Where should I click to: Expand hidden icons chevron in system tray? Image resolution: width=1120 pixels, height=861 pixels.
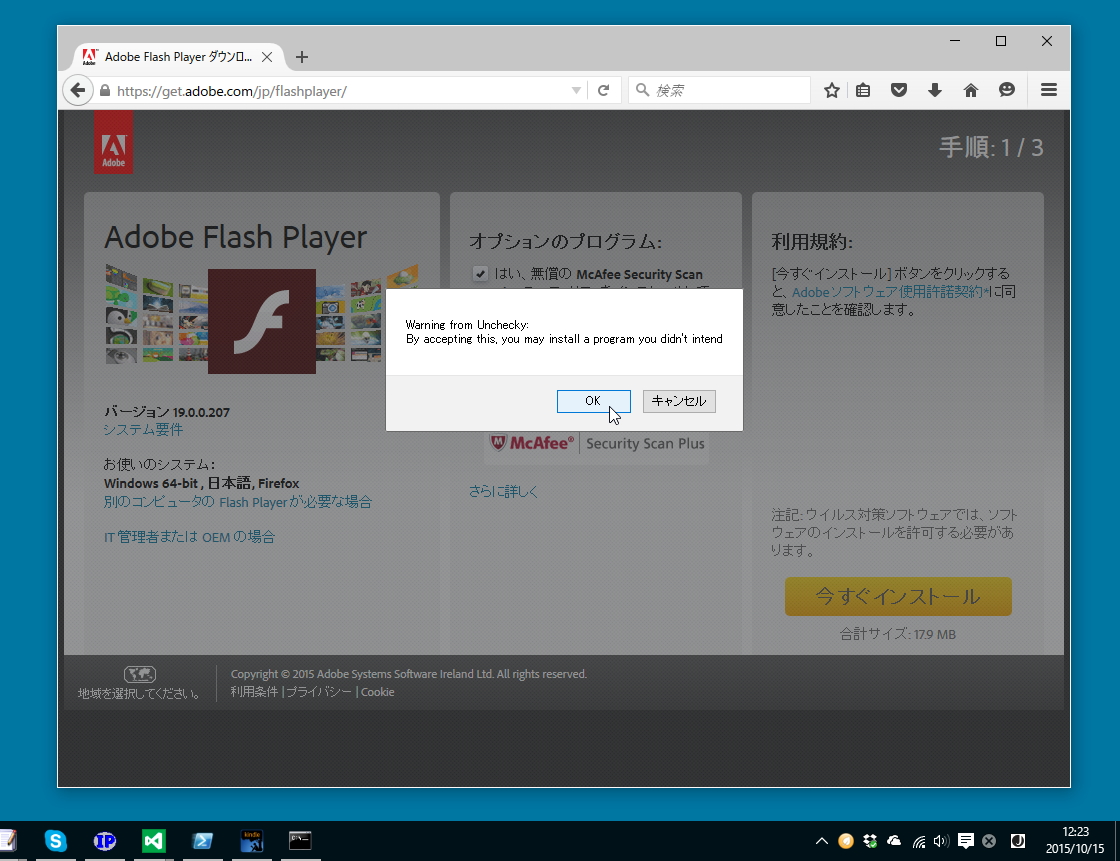pyautogui.click(x=821, y=841)
